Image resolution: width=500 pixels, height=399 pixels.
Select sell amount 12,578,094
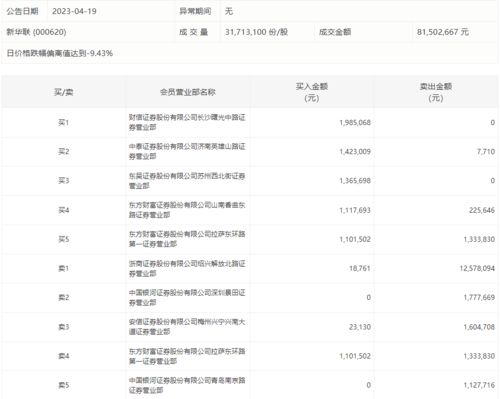point(477,268)
